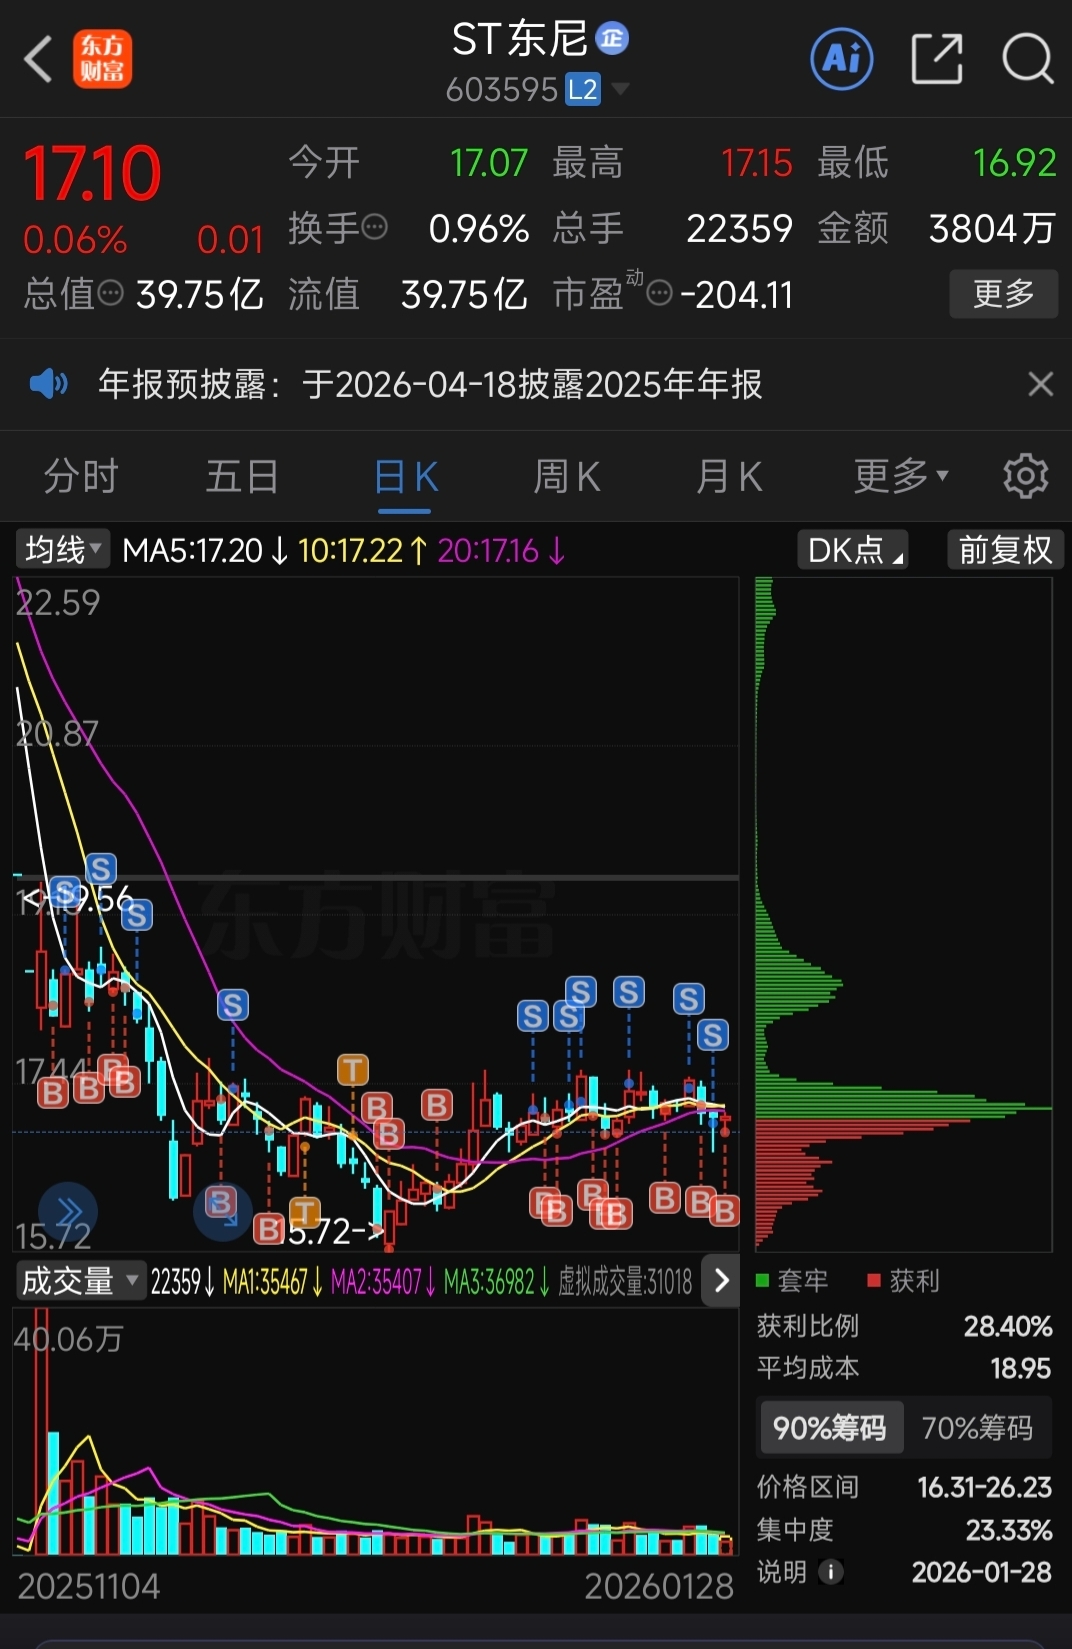Tap the double-arrow expand chart button

tap(68, 1212)
